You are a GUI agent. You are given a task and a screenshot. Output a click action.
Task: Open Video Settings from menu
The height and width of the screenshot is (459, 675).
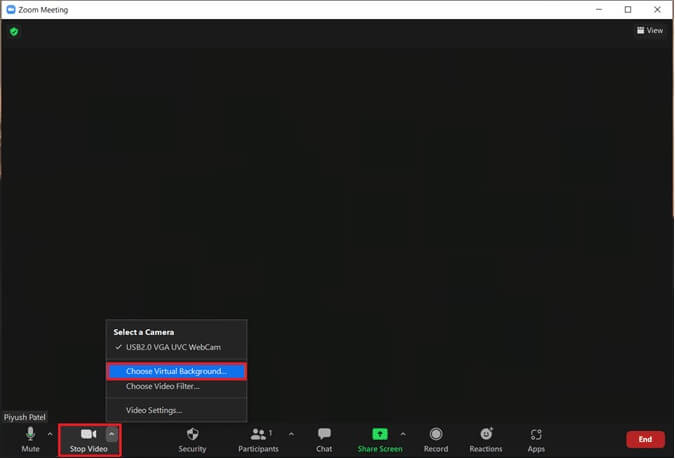176,410
